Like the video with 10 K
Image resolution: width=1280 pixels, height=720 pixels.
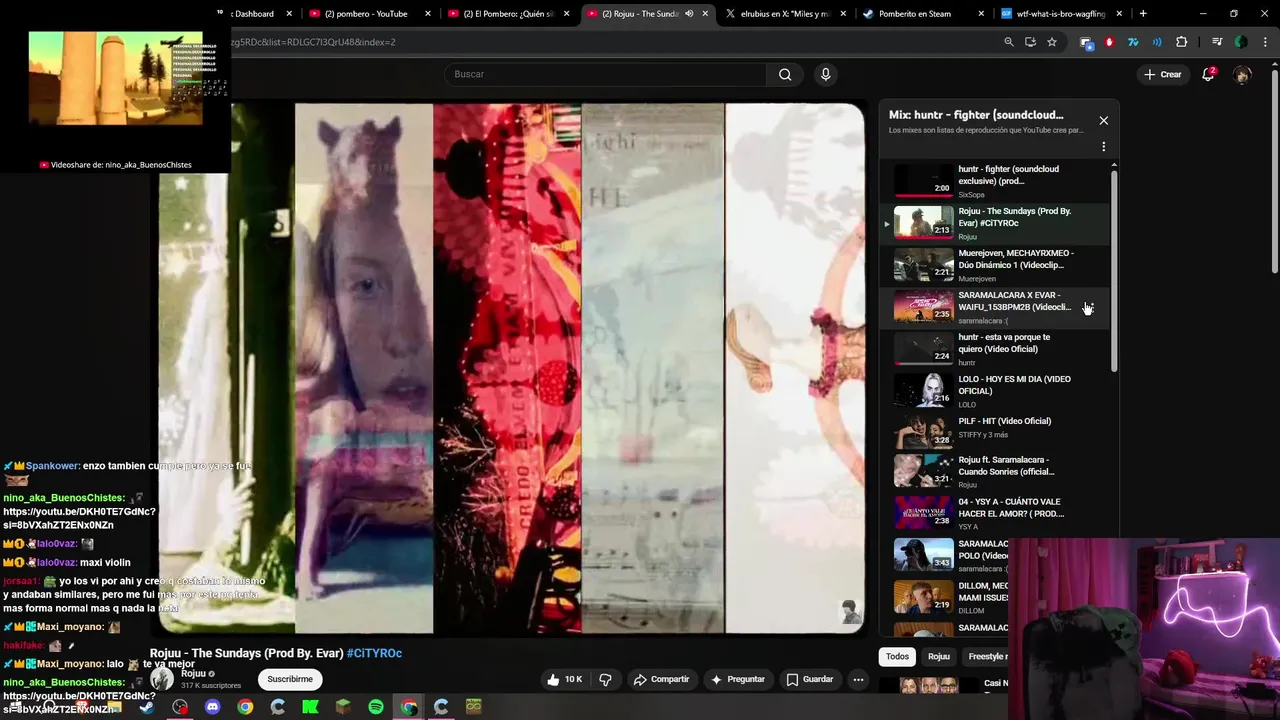(564, 679)
